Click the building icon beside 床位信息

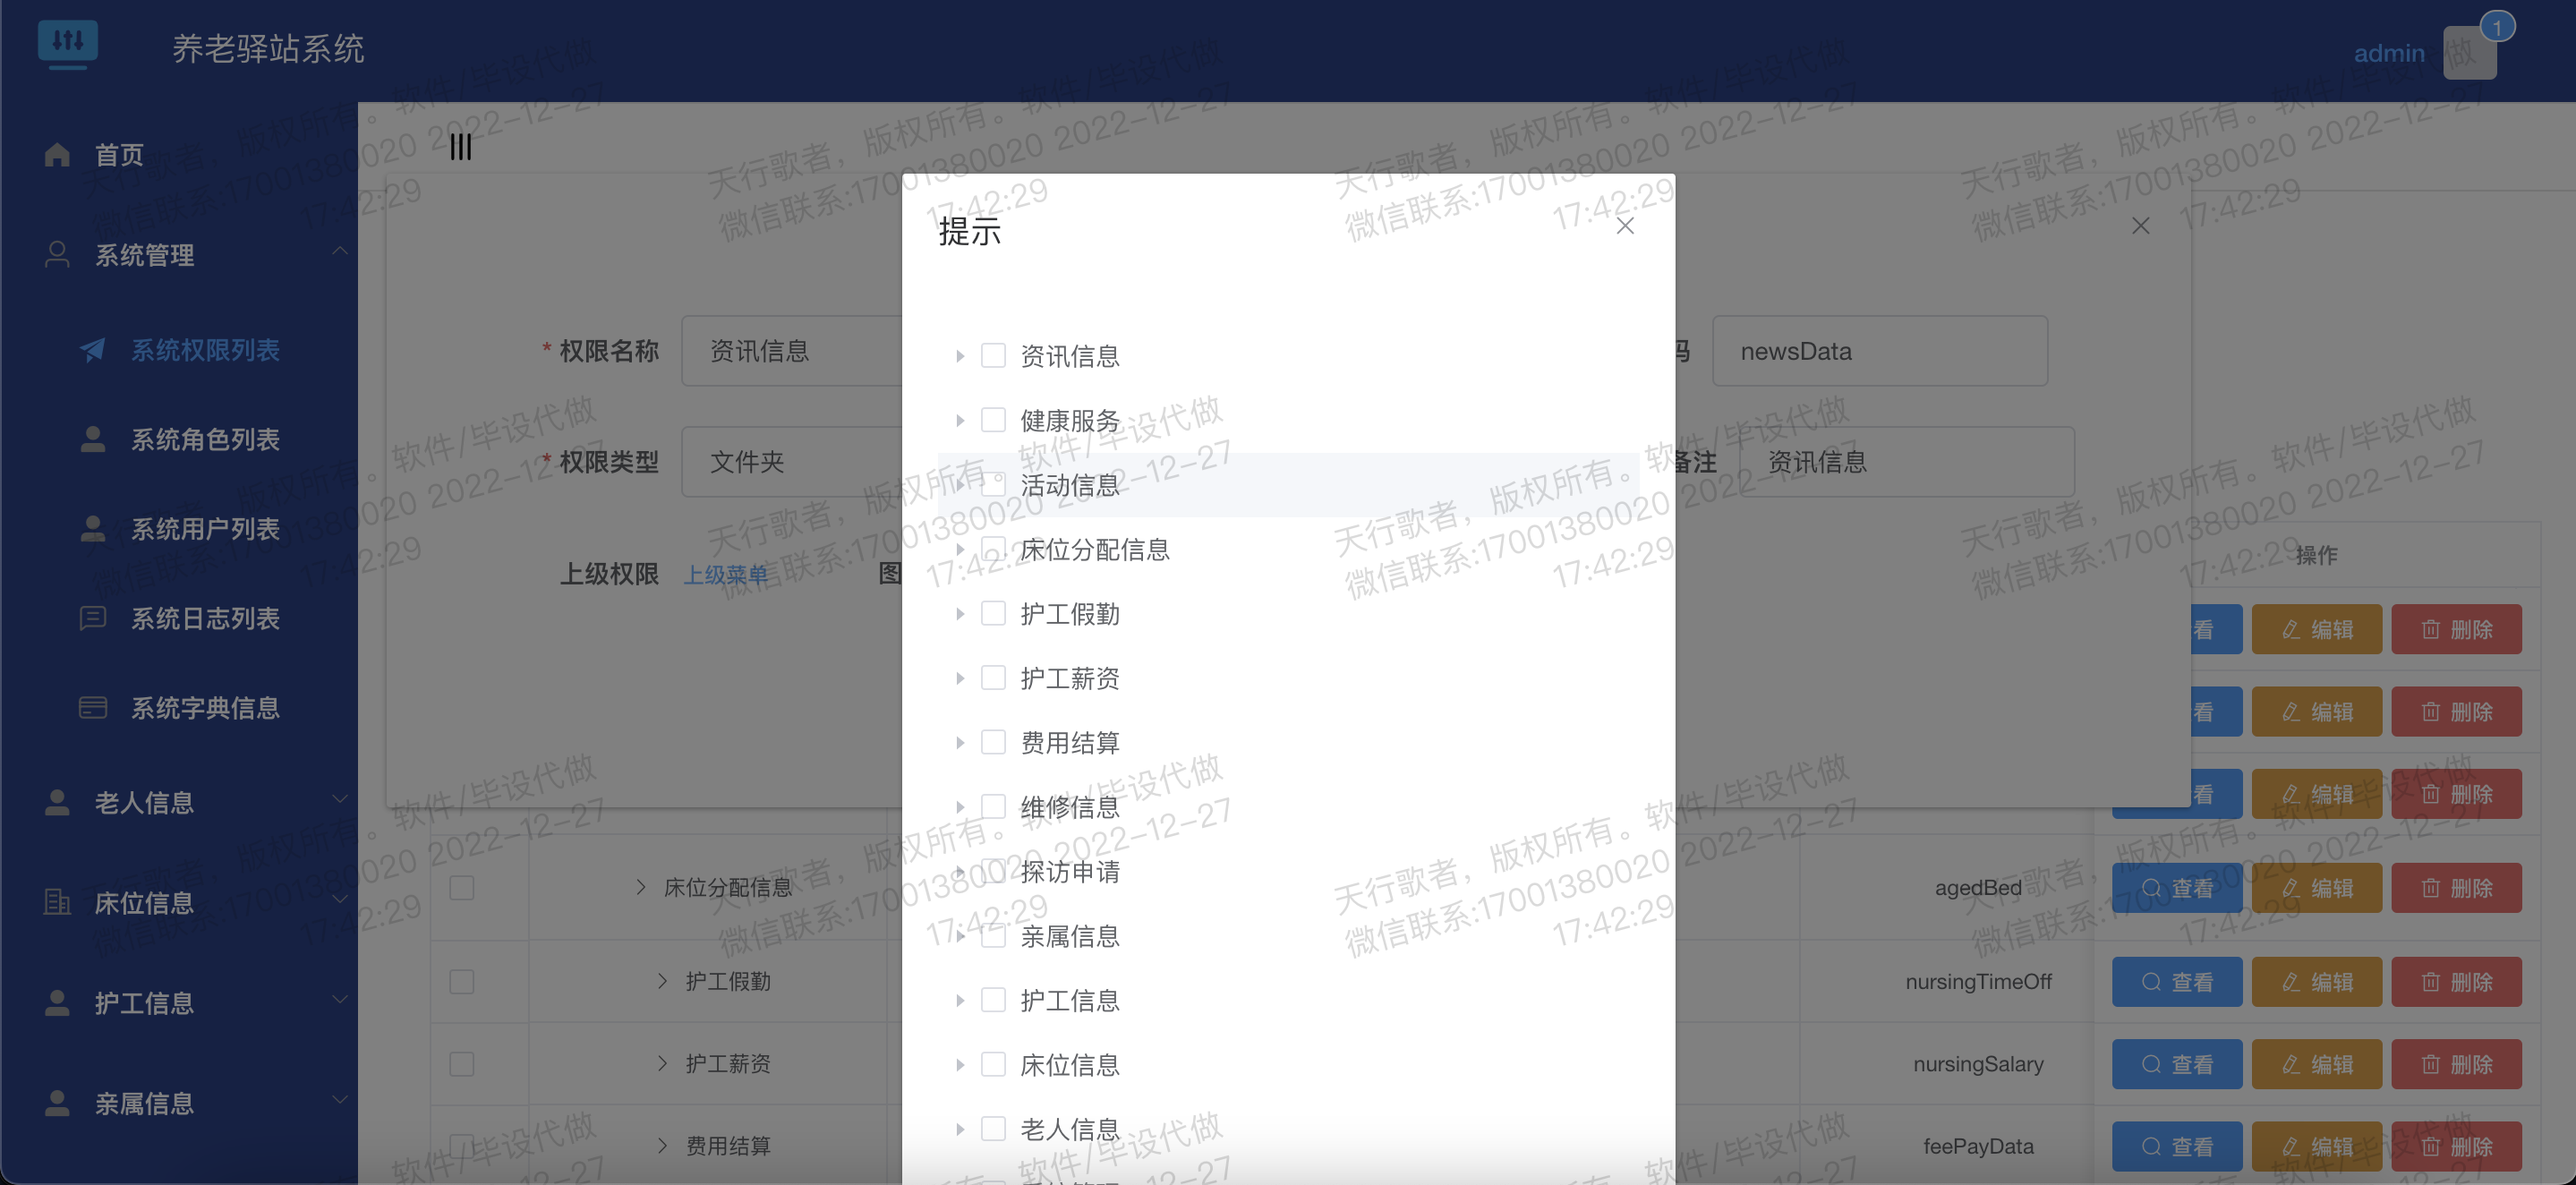(57, 903)
